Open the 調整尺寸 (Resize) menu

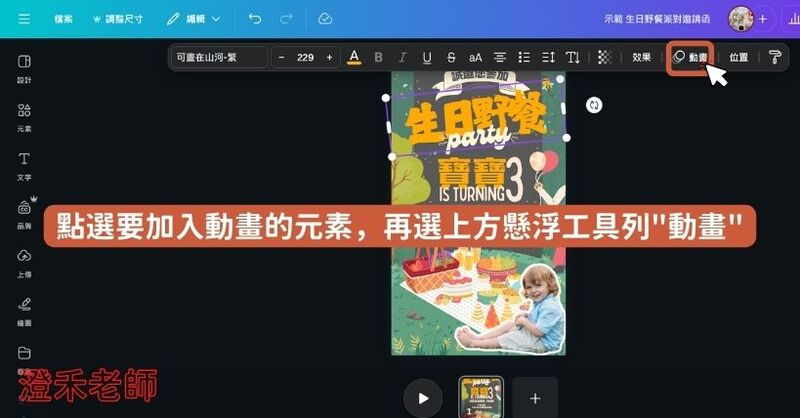coord(119,18)
